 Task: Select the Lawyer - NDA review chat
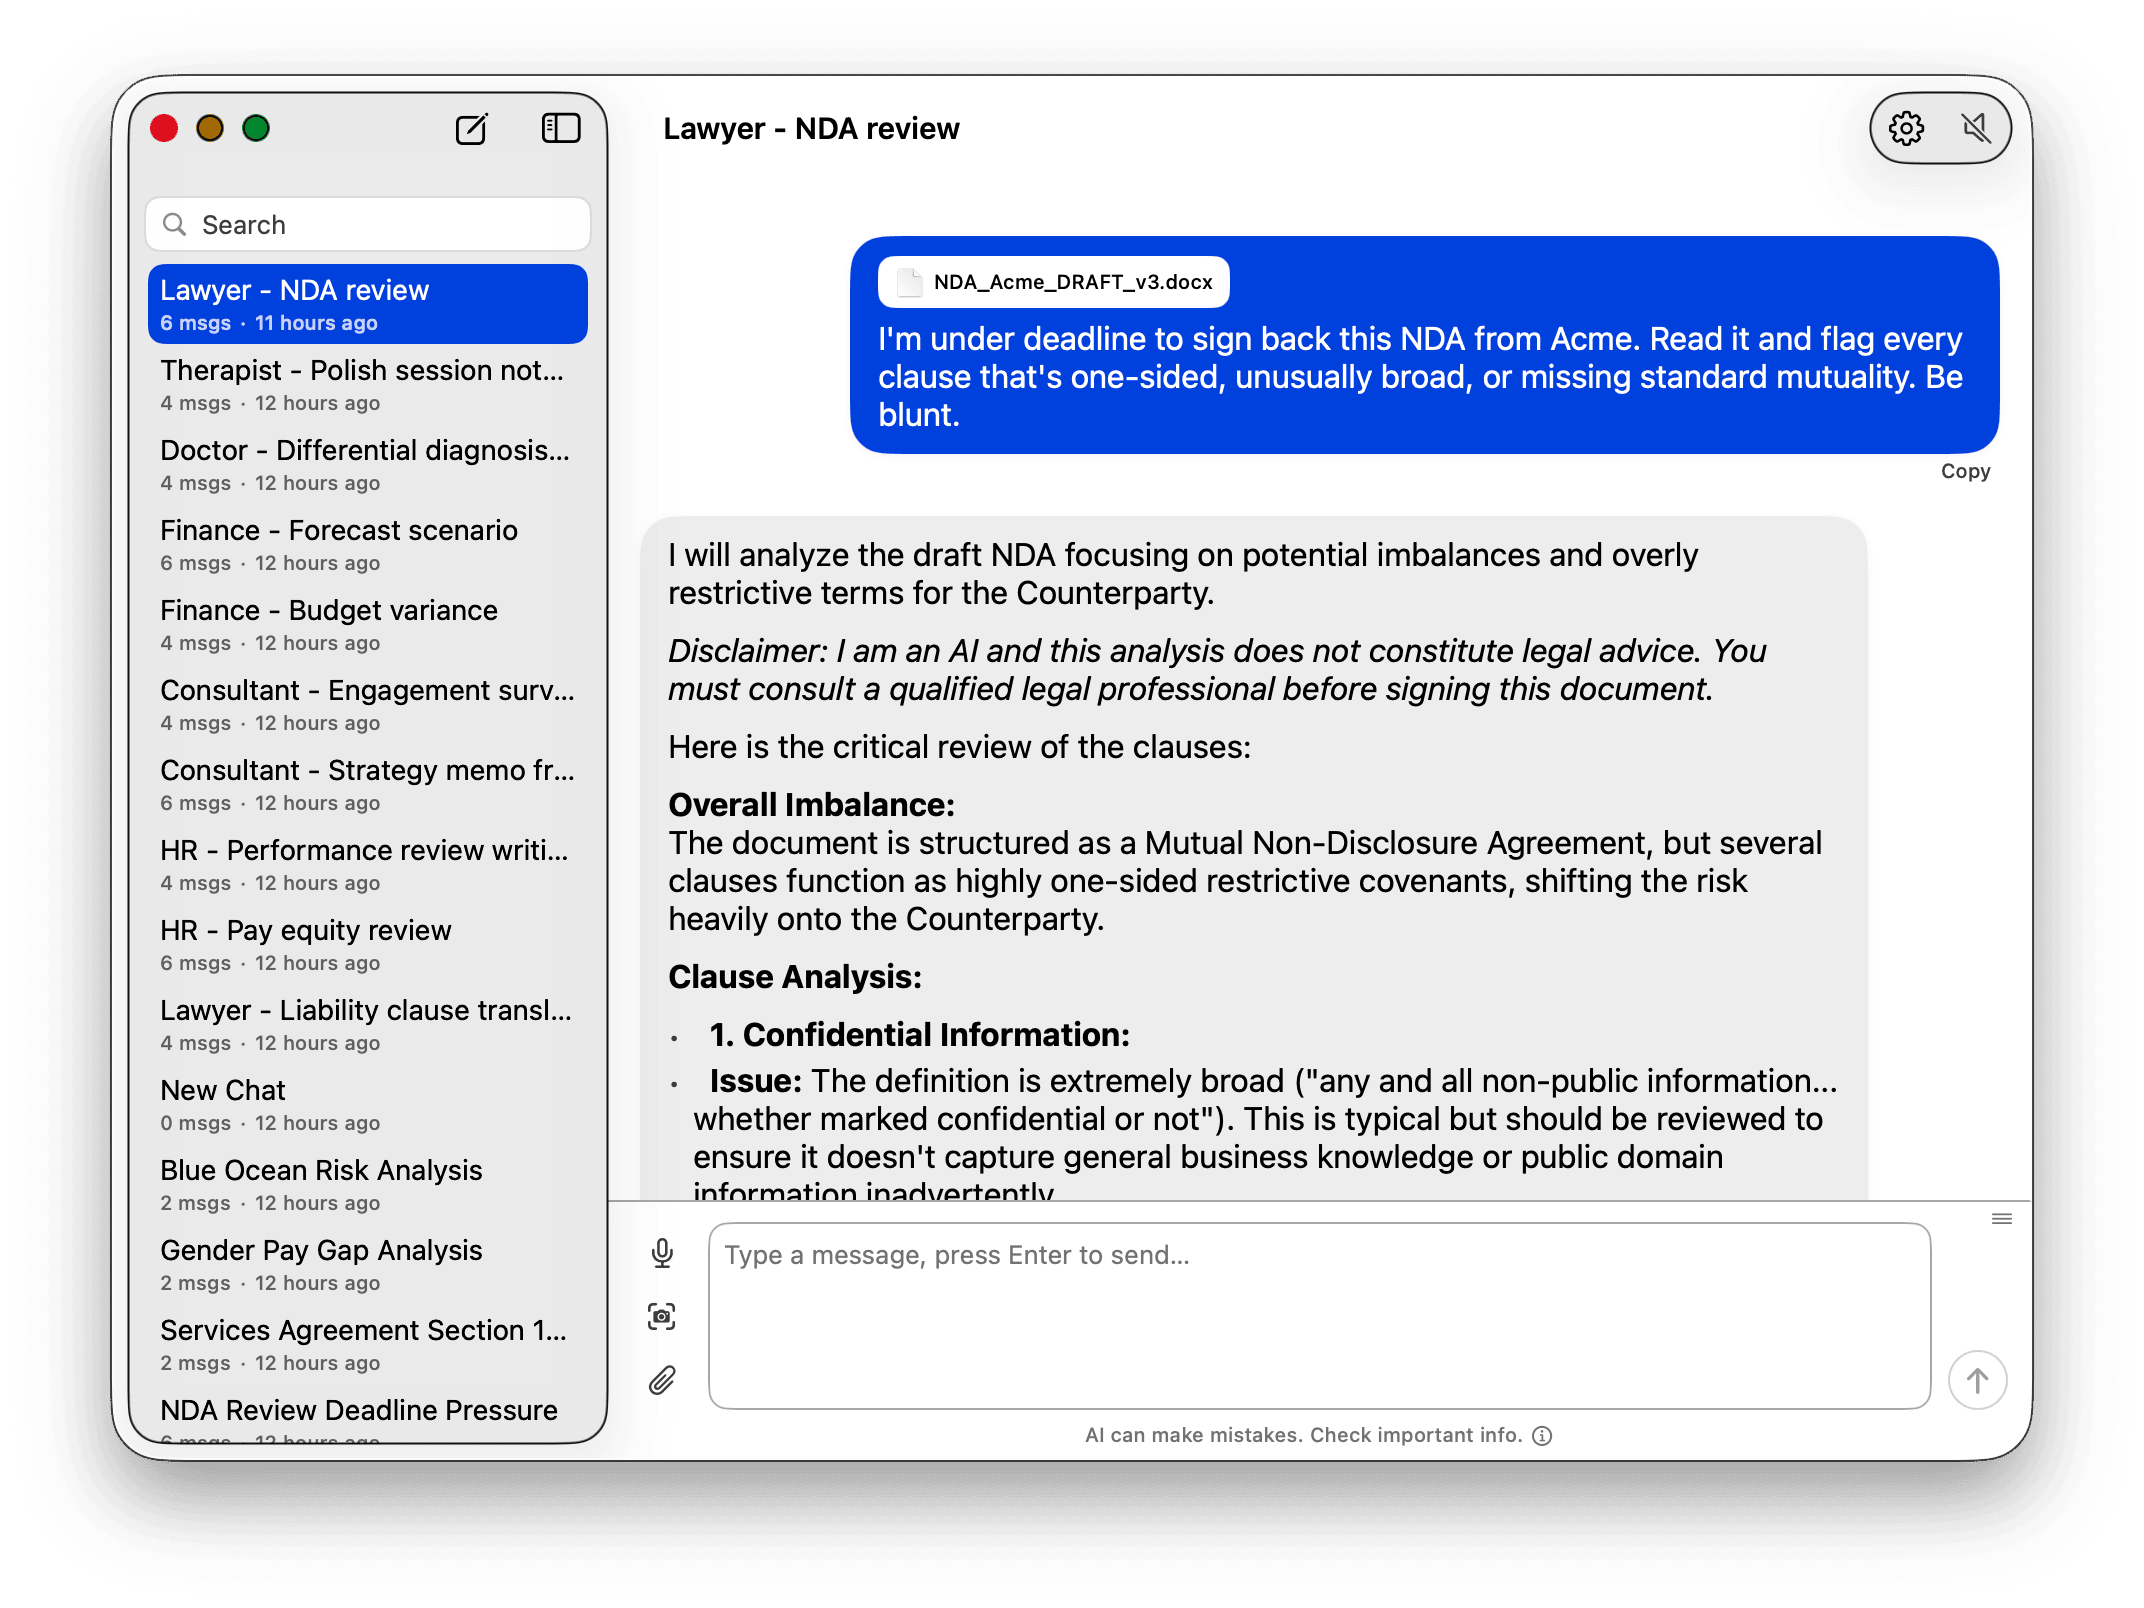coord(368,304)
